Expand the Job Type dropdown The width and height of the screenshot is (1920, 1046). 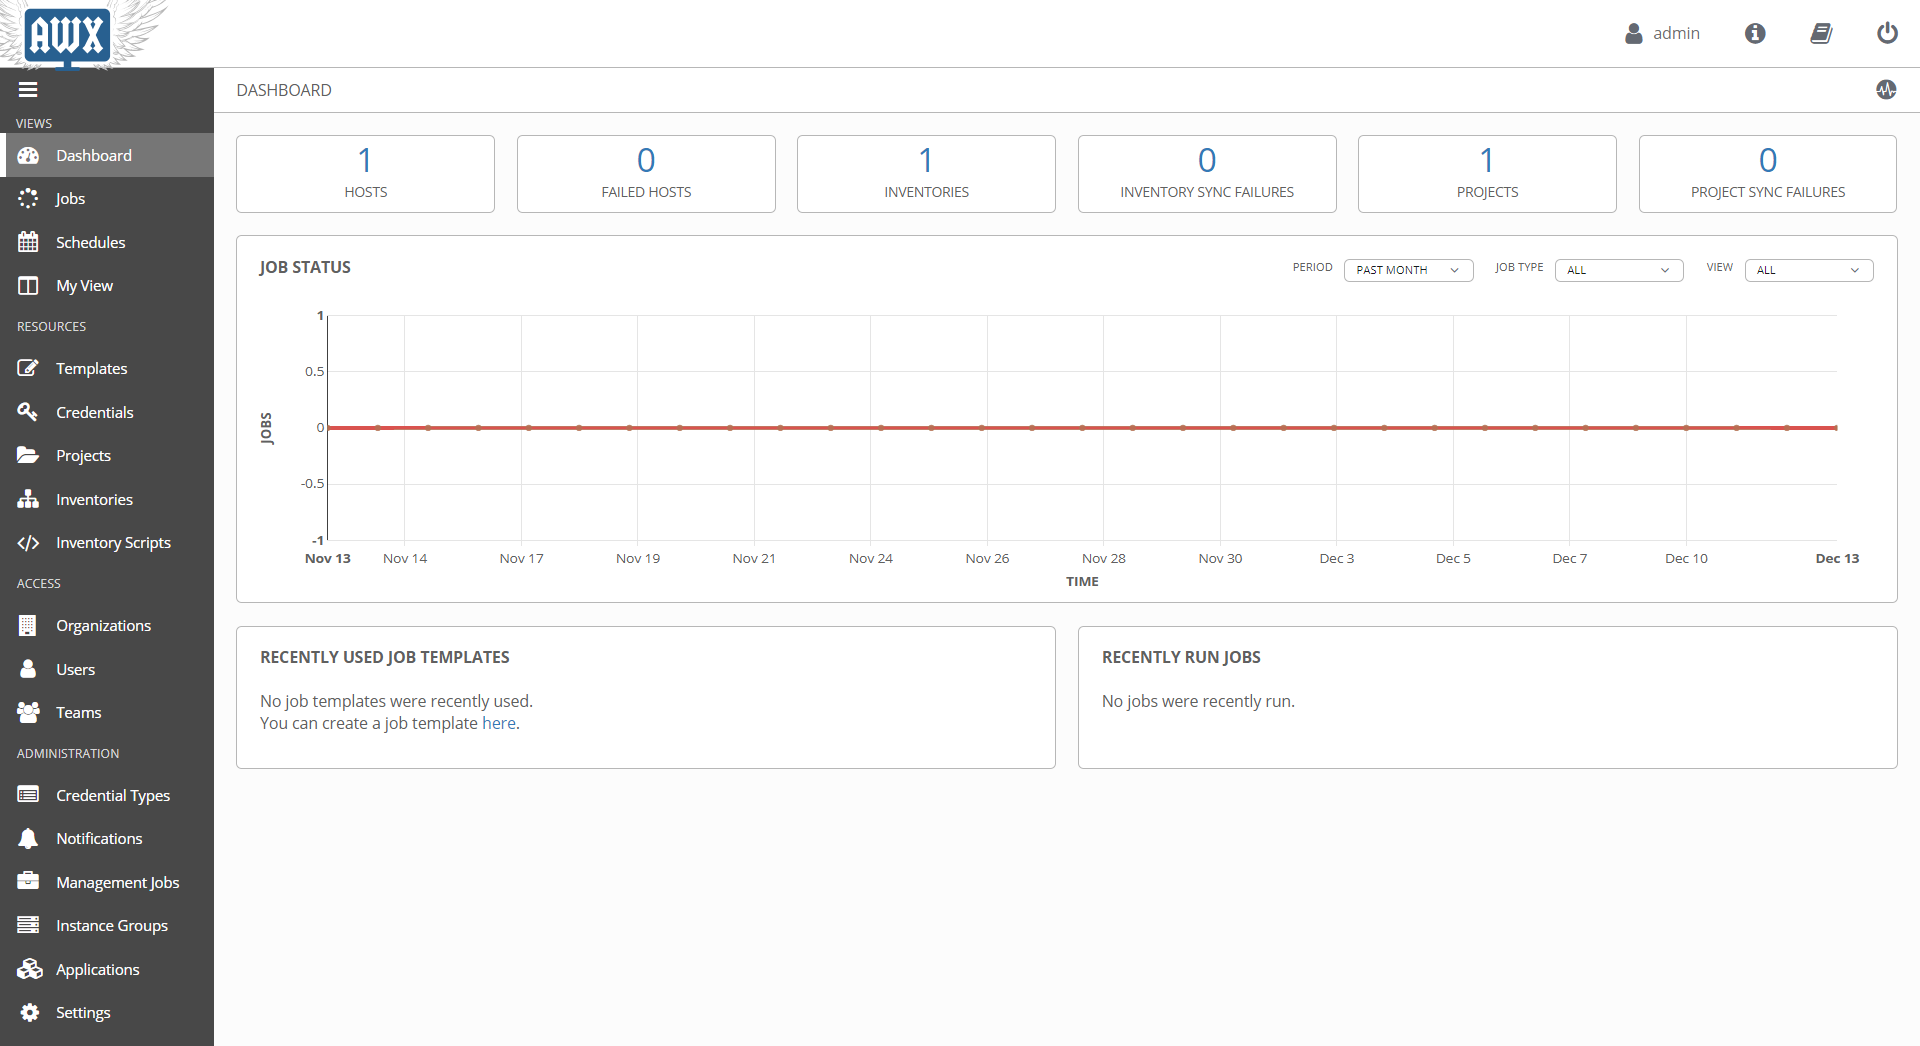point(1618,270)
